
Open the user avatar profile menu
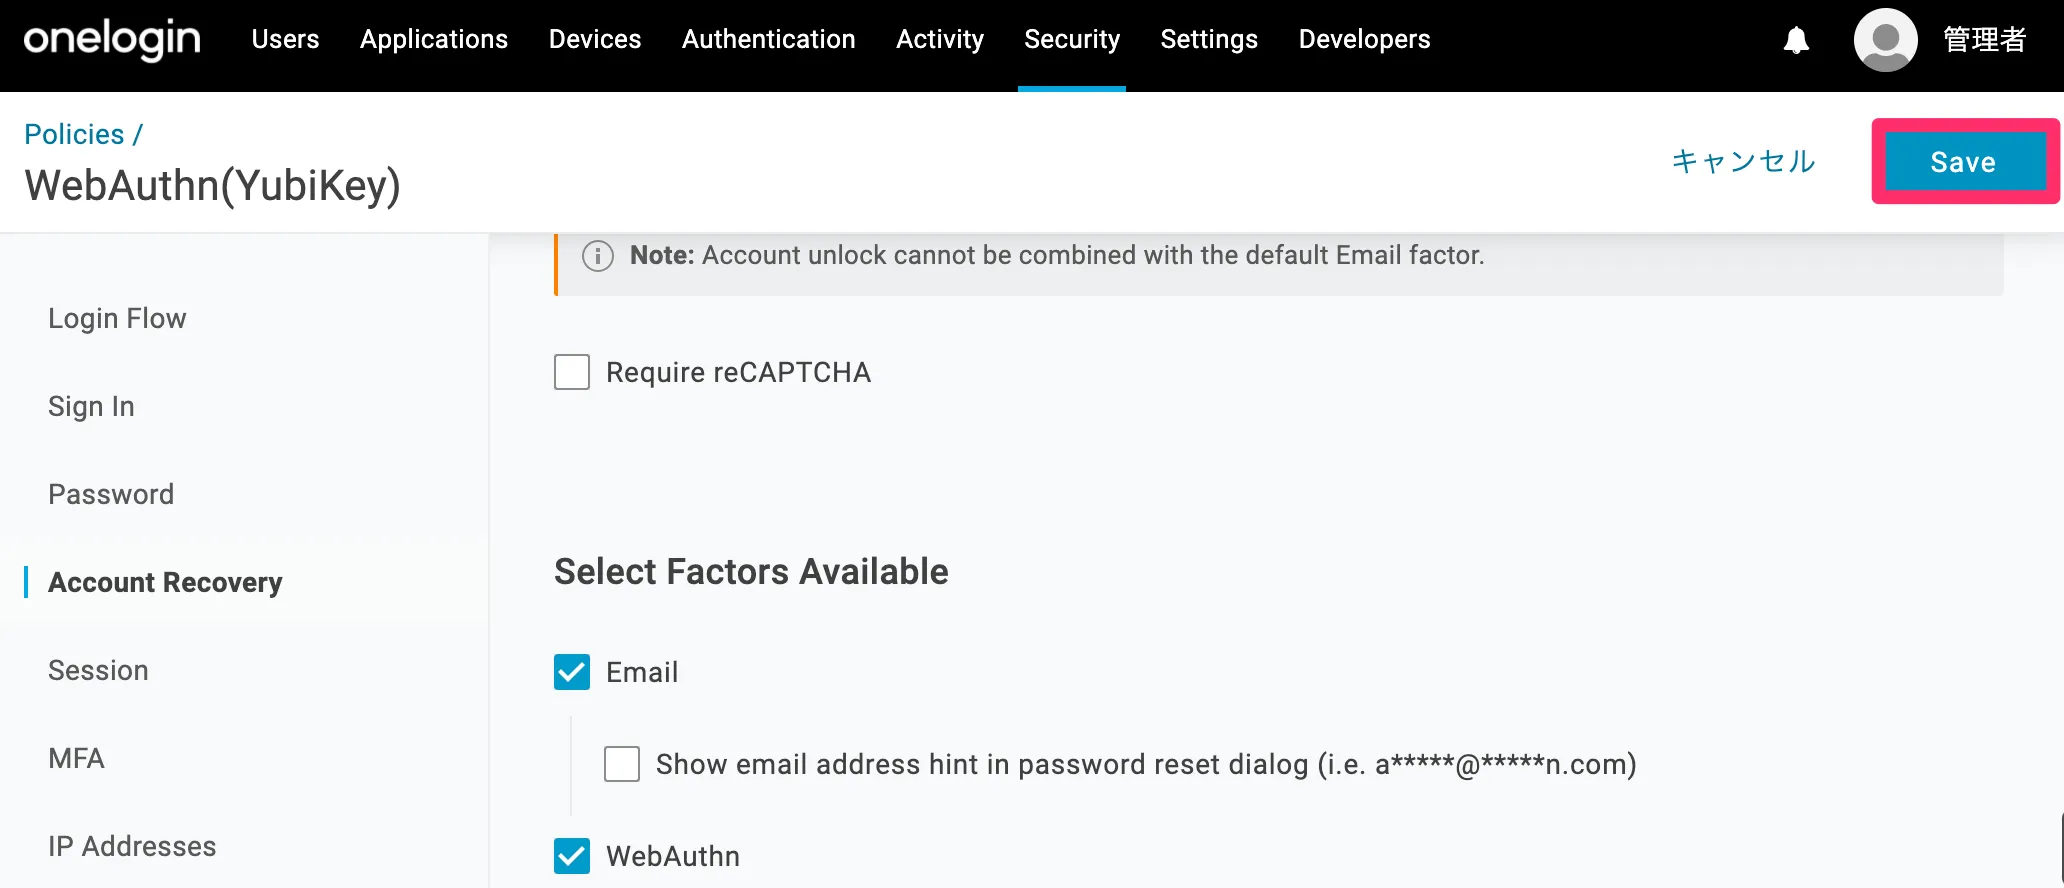(1885, 40)
